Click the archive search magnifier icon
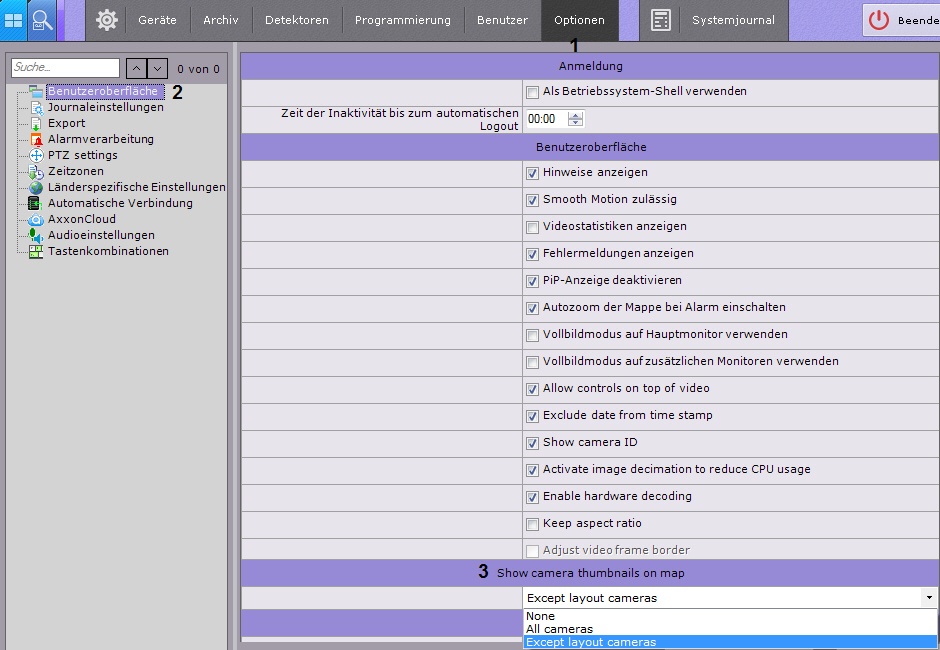The width and height of the screenshot is (940, 650). [x=43, y=20]
